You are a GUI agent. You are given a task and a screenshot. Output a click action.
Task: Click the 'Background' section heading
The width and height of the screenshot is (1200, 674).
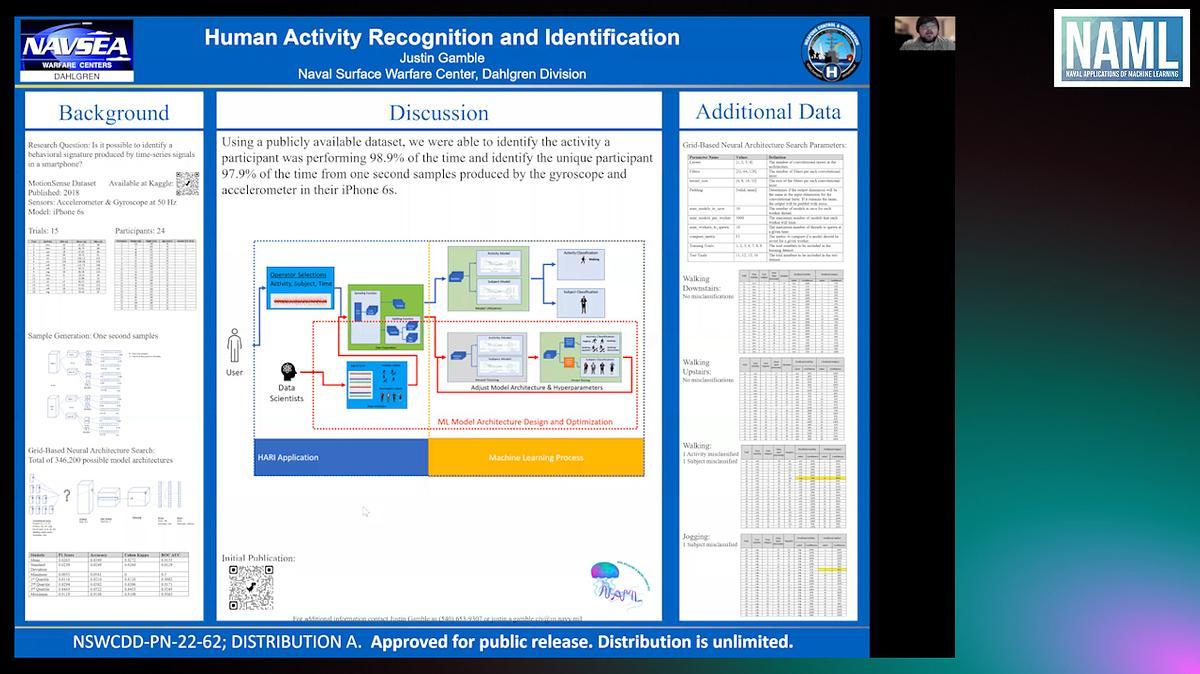point(114,112)
